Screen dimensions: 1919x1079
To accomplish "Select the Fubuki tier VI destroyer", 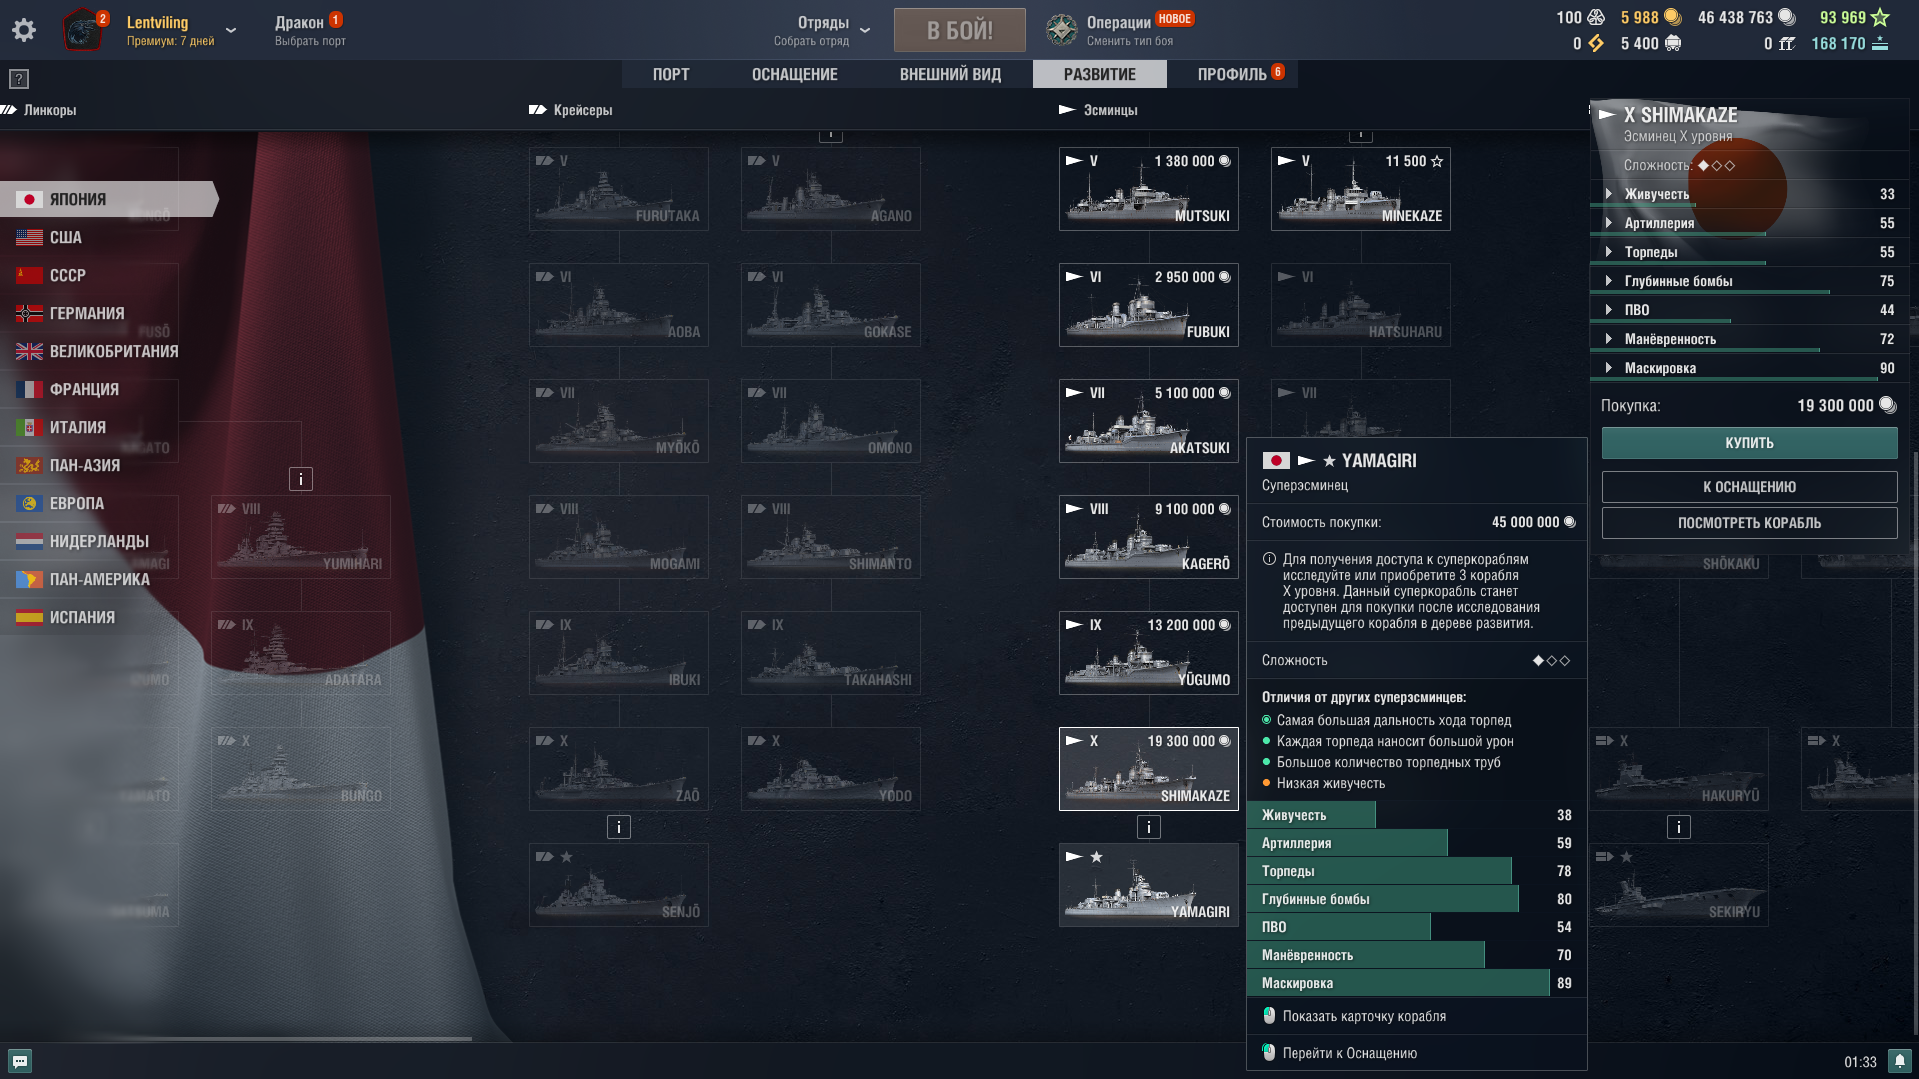I will click(x=1149, y=305).
